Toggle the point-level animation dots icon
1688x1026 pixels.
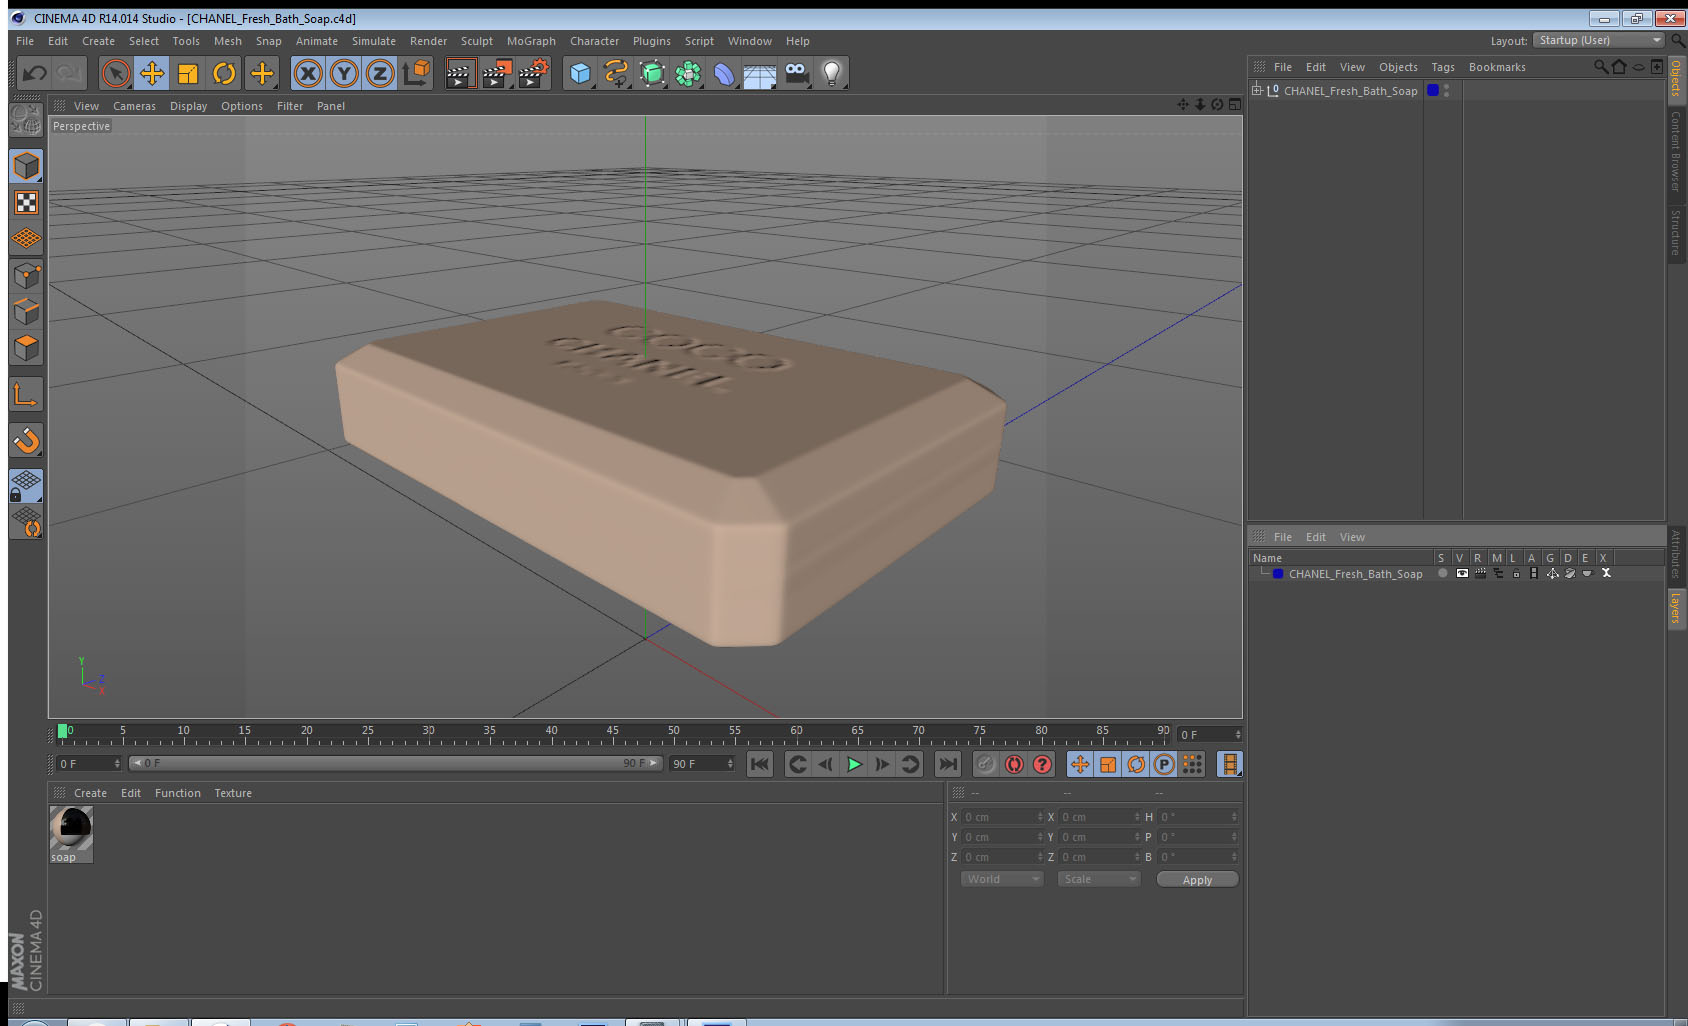point(1192,764)
